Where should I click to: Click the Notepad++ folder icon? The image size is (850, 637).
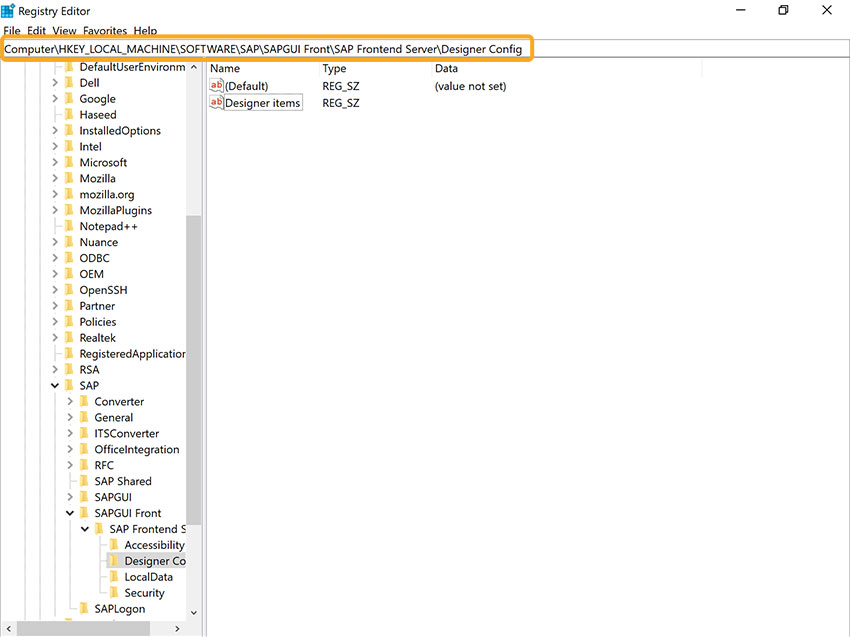[69, 226]
